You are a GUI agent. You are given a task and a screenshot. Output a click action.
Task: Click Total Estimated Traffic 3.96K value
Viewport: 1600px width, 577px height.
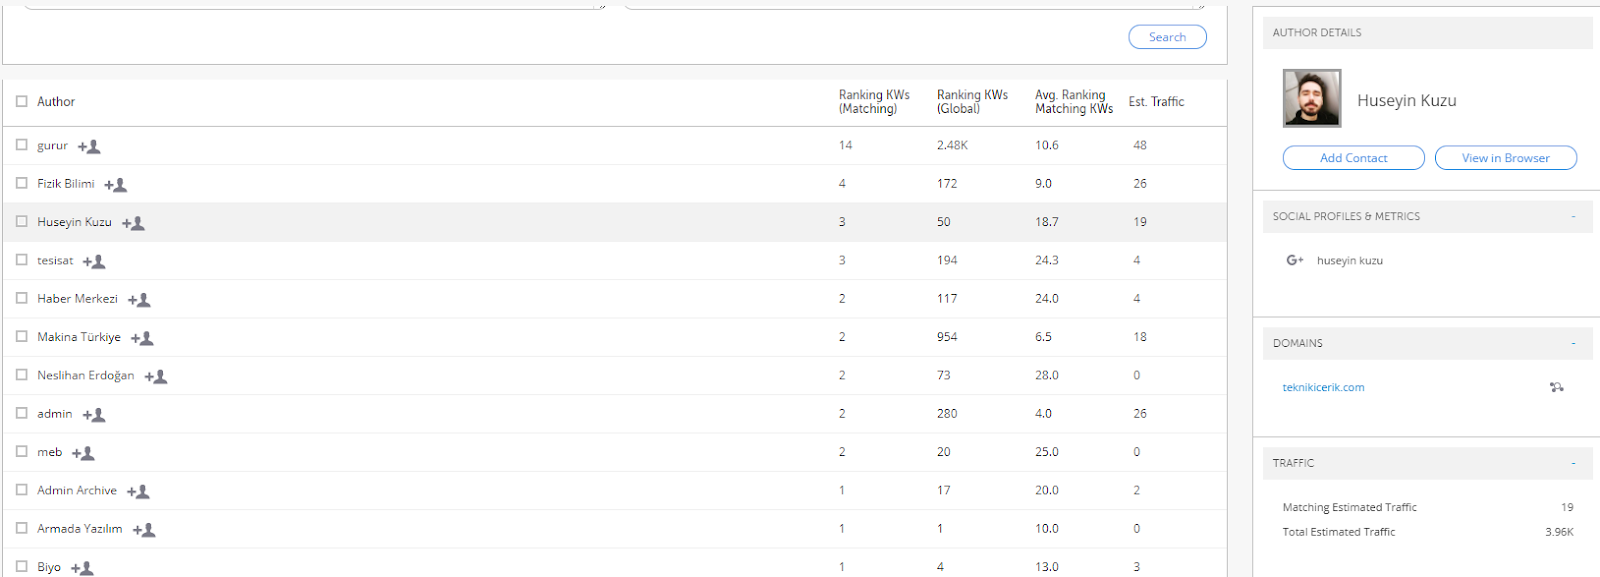click(1559, 532)
